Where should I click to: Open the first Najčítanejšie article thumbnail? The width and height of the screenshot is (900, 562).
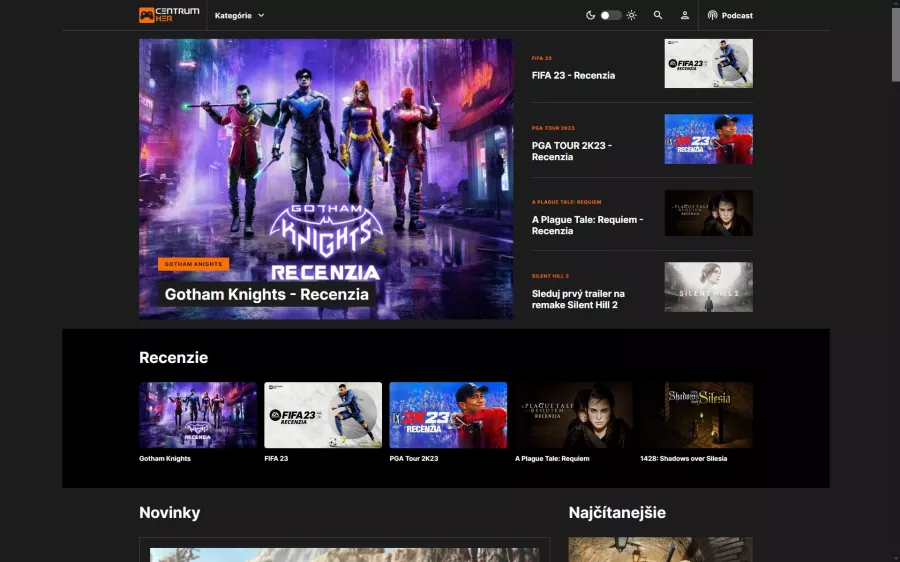[x=660, y=549]
